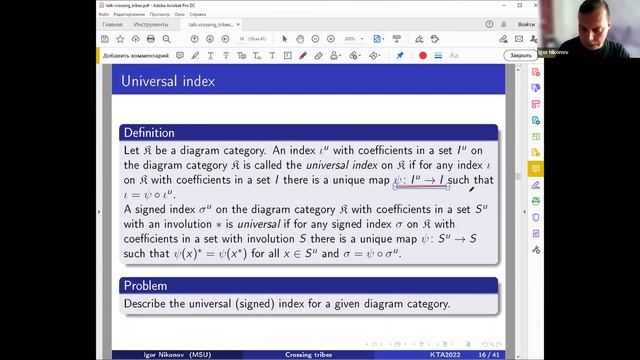Viewport: 640px width, 360px height.
Task: Open the attach file dropdown
Action: pyautogui.click(x=355, y=56)
